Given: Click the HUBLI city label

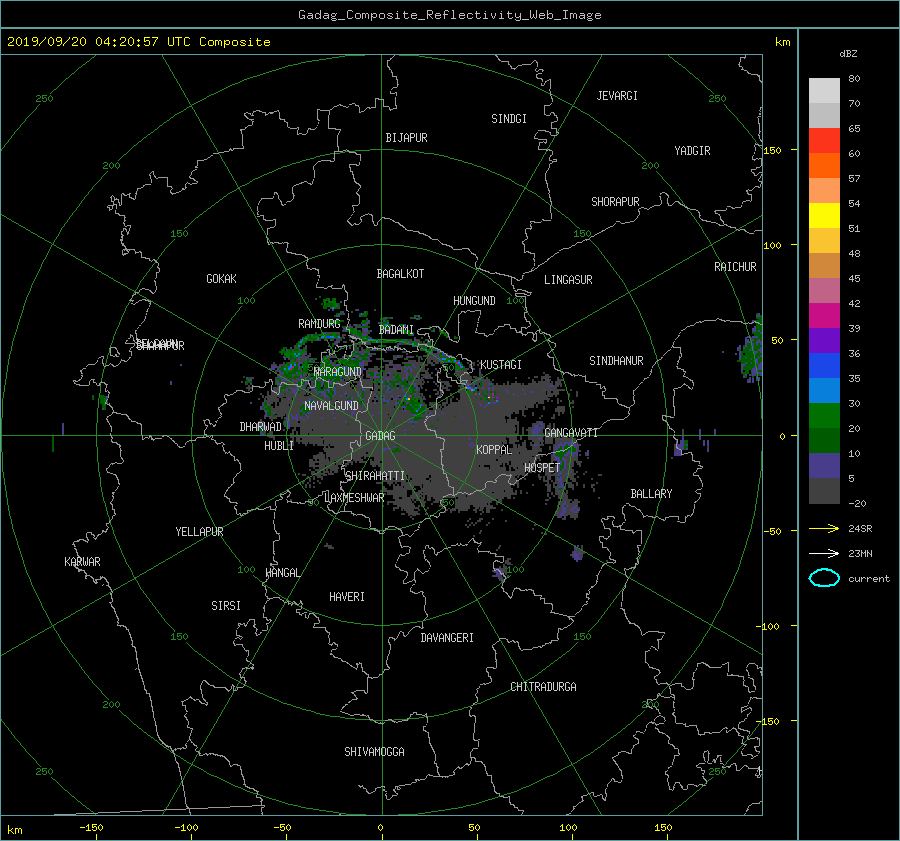Looking at the screenshot, I should (x=279, y=446).
